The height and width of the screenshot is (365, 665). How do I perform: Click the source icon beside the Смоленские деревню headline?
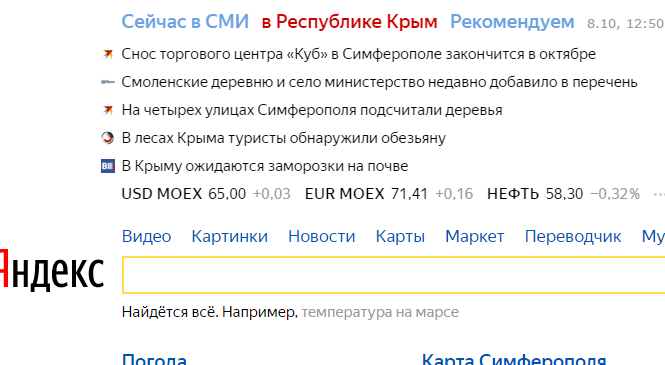coord(108,82)
